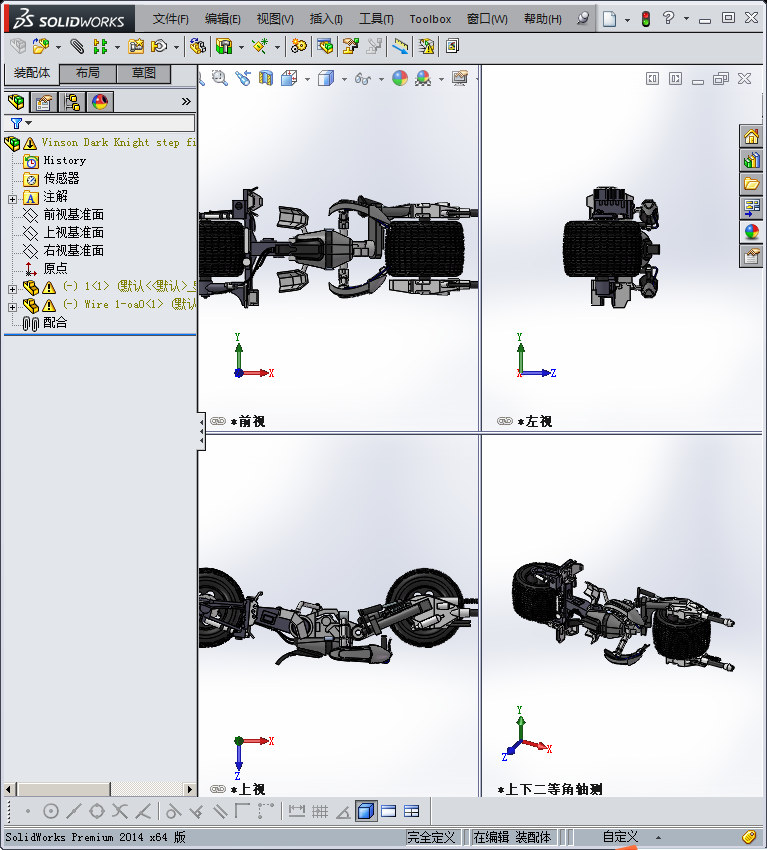Screen dimensions: 767x850
Task: Open the PropertyManager panel tab
Action: point(44,102)
